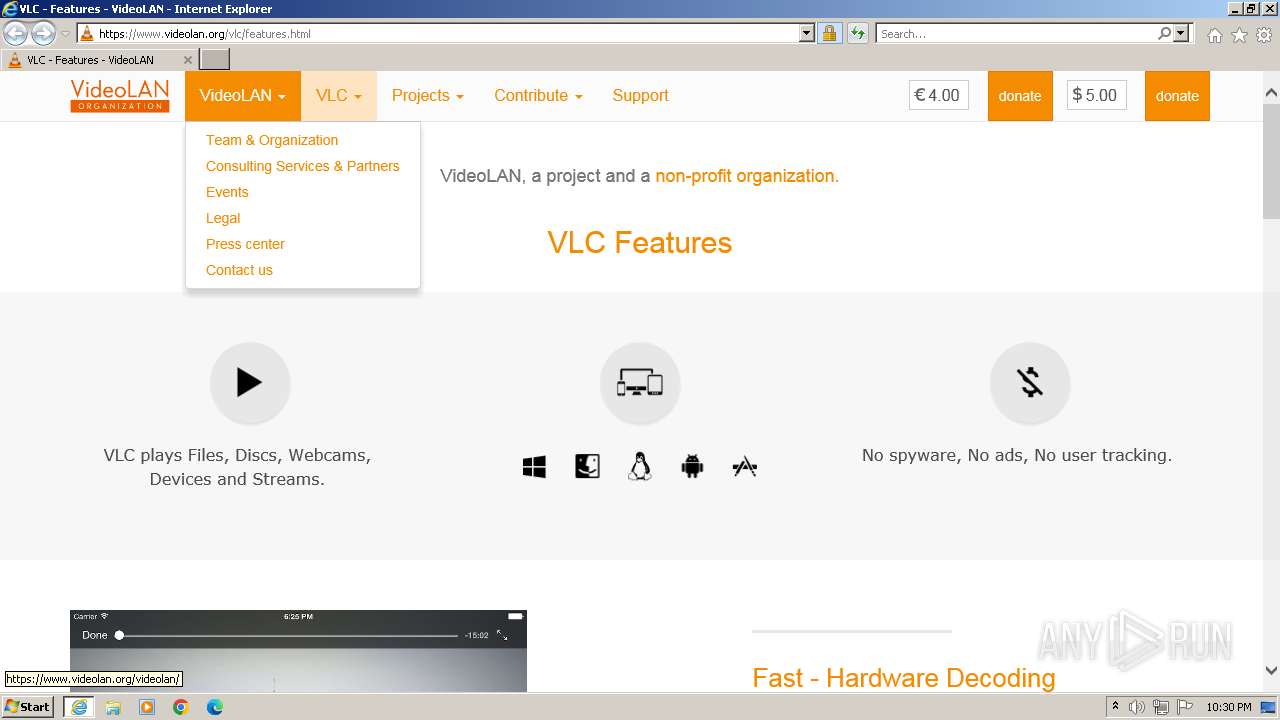
Task: Click the VLC Features heading
Action: [640, 243]
